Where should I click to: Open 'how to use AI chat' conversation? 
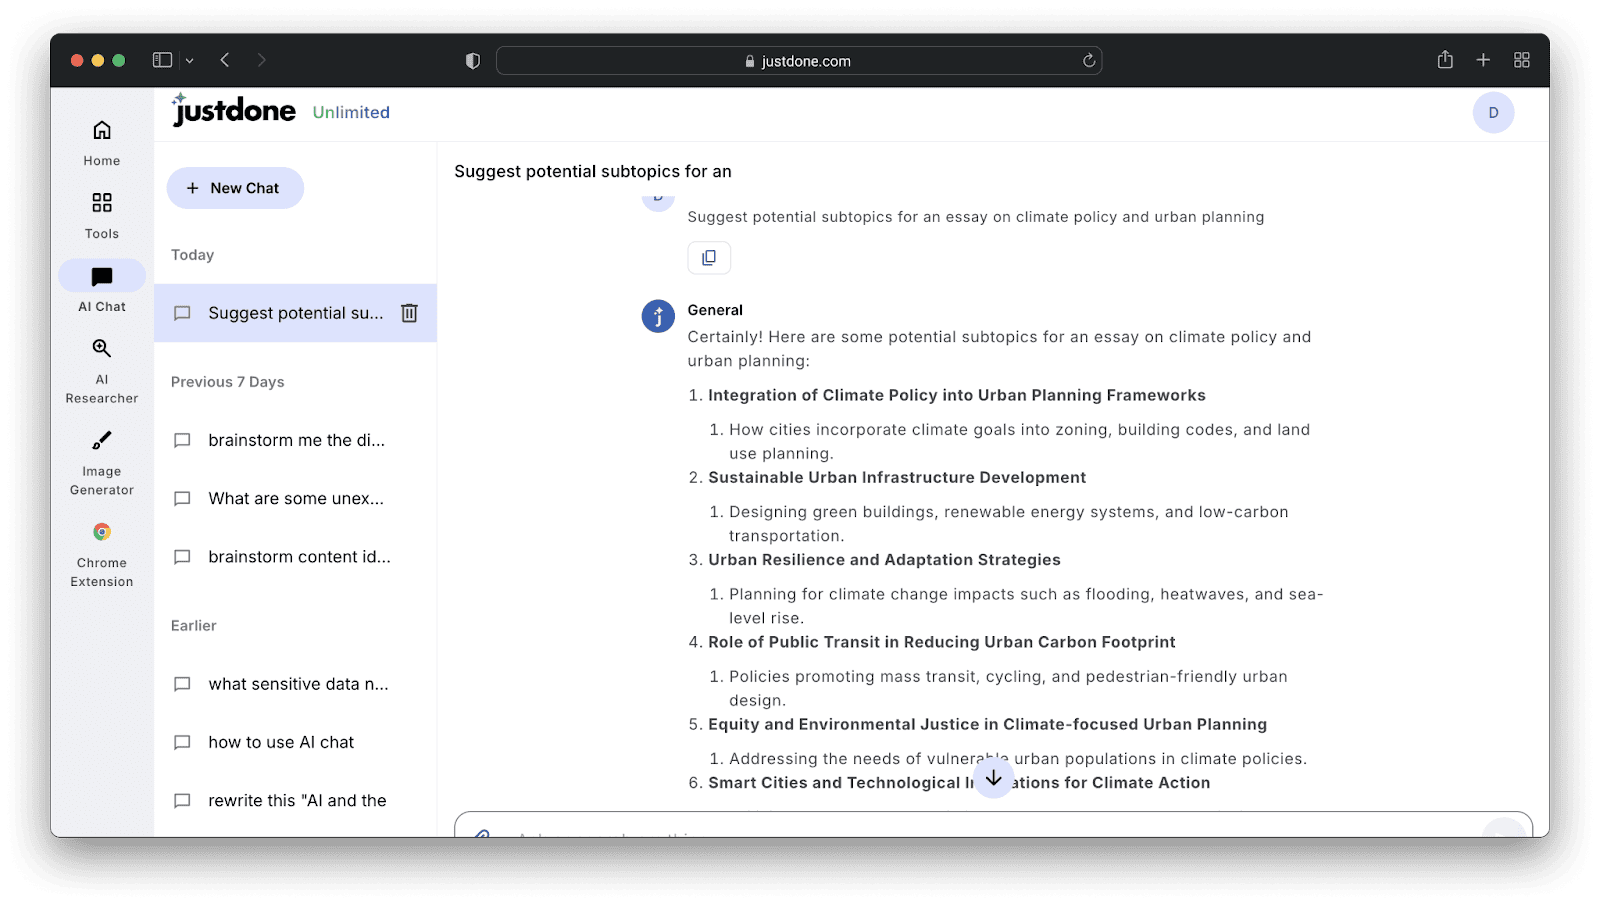click(281, 742)
